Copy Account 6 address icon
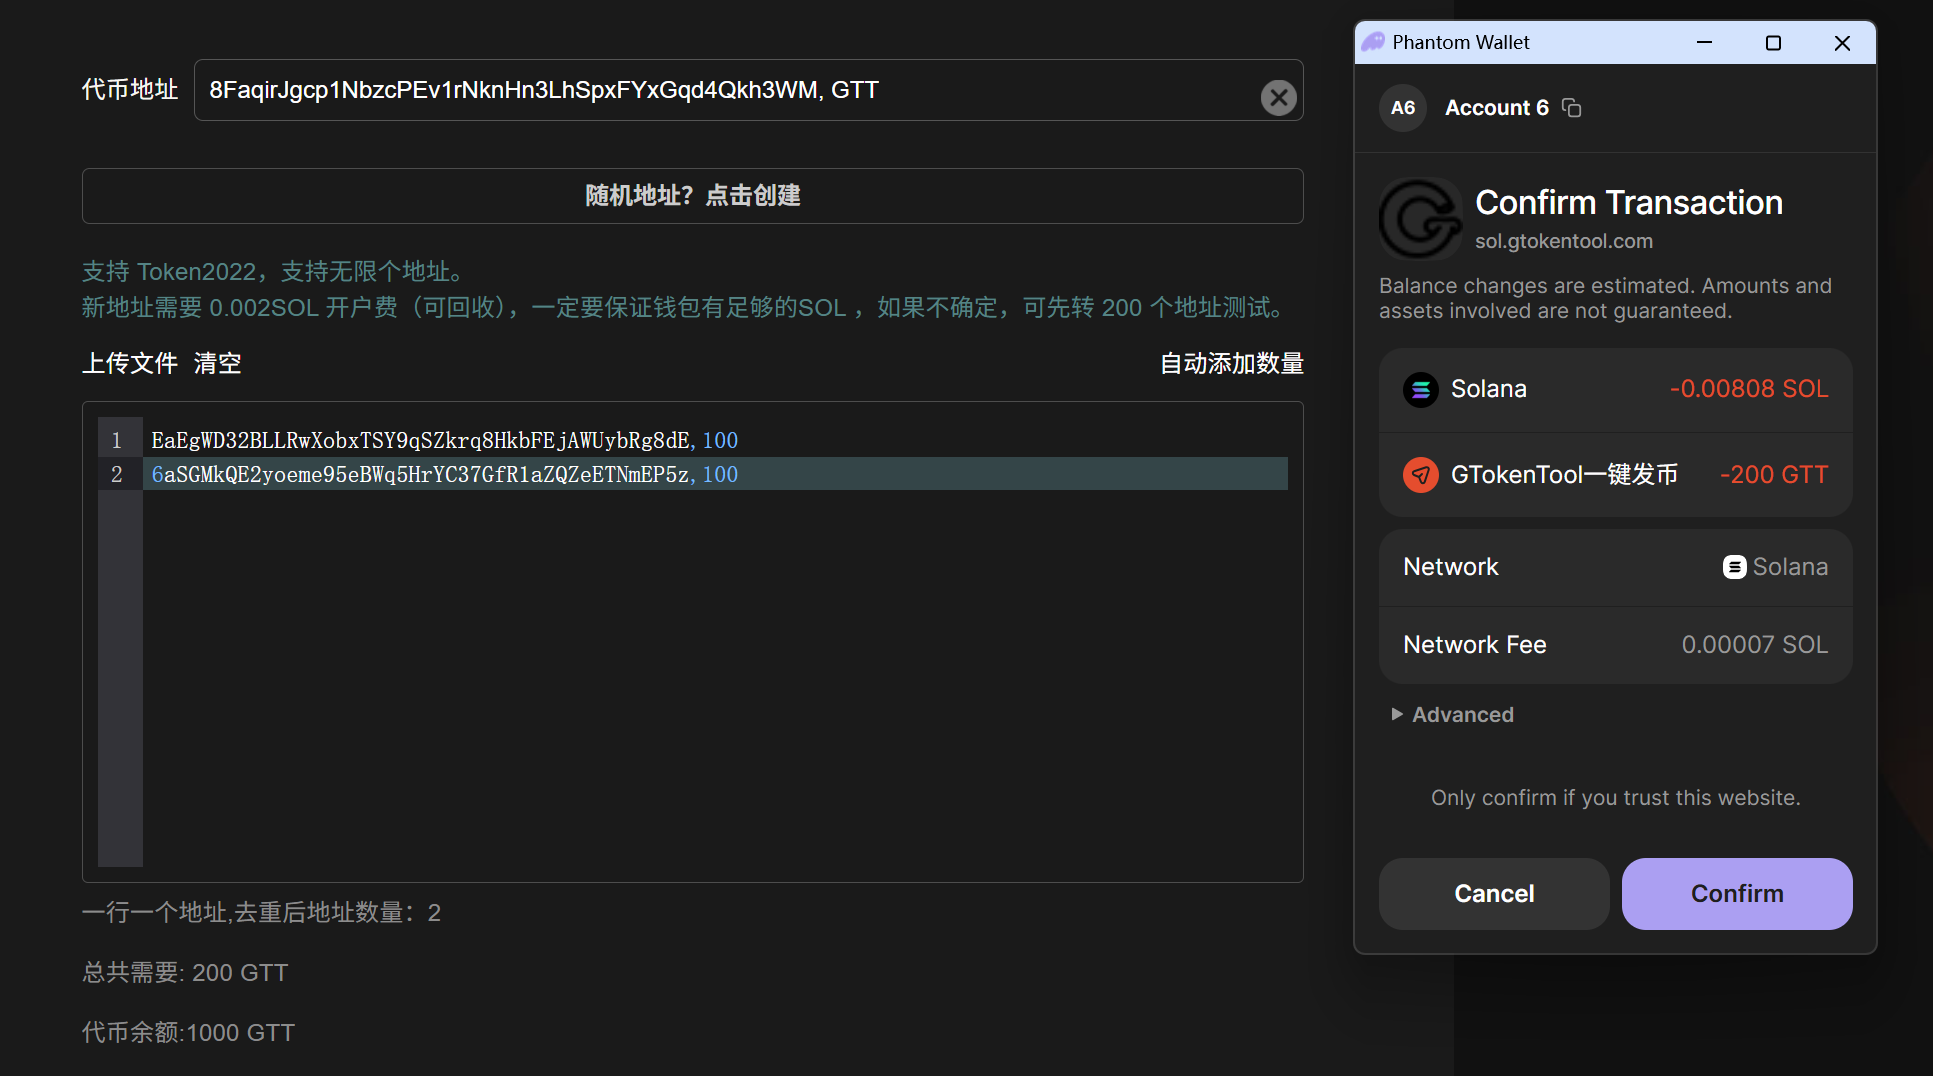This screenshot has width=1933, height=1076. (x=1572, y=108)
